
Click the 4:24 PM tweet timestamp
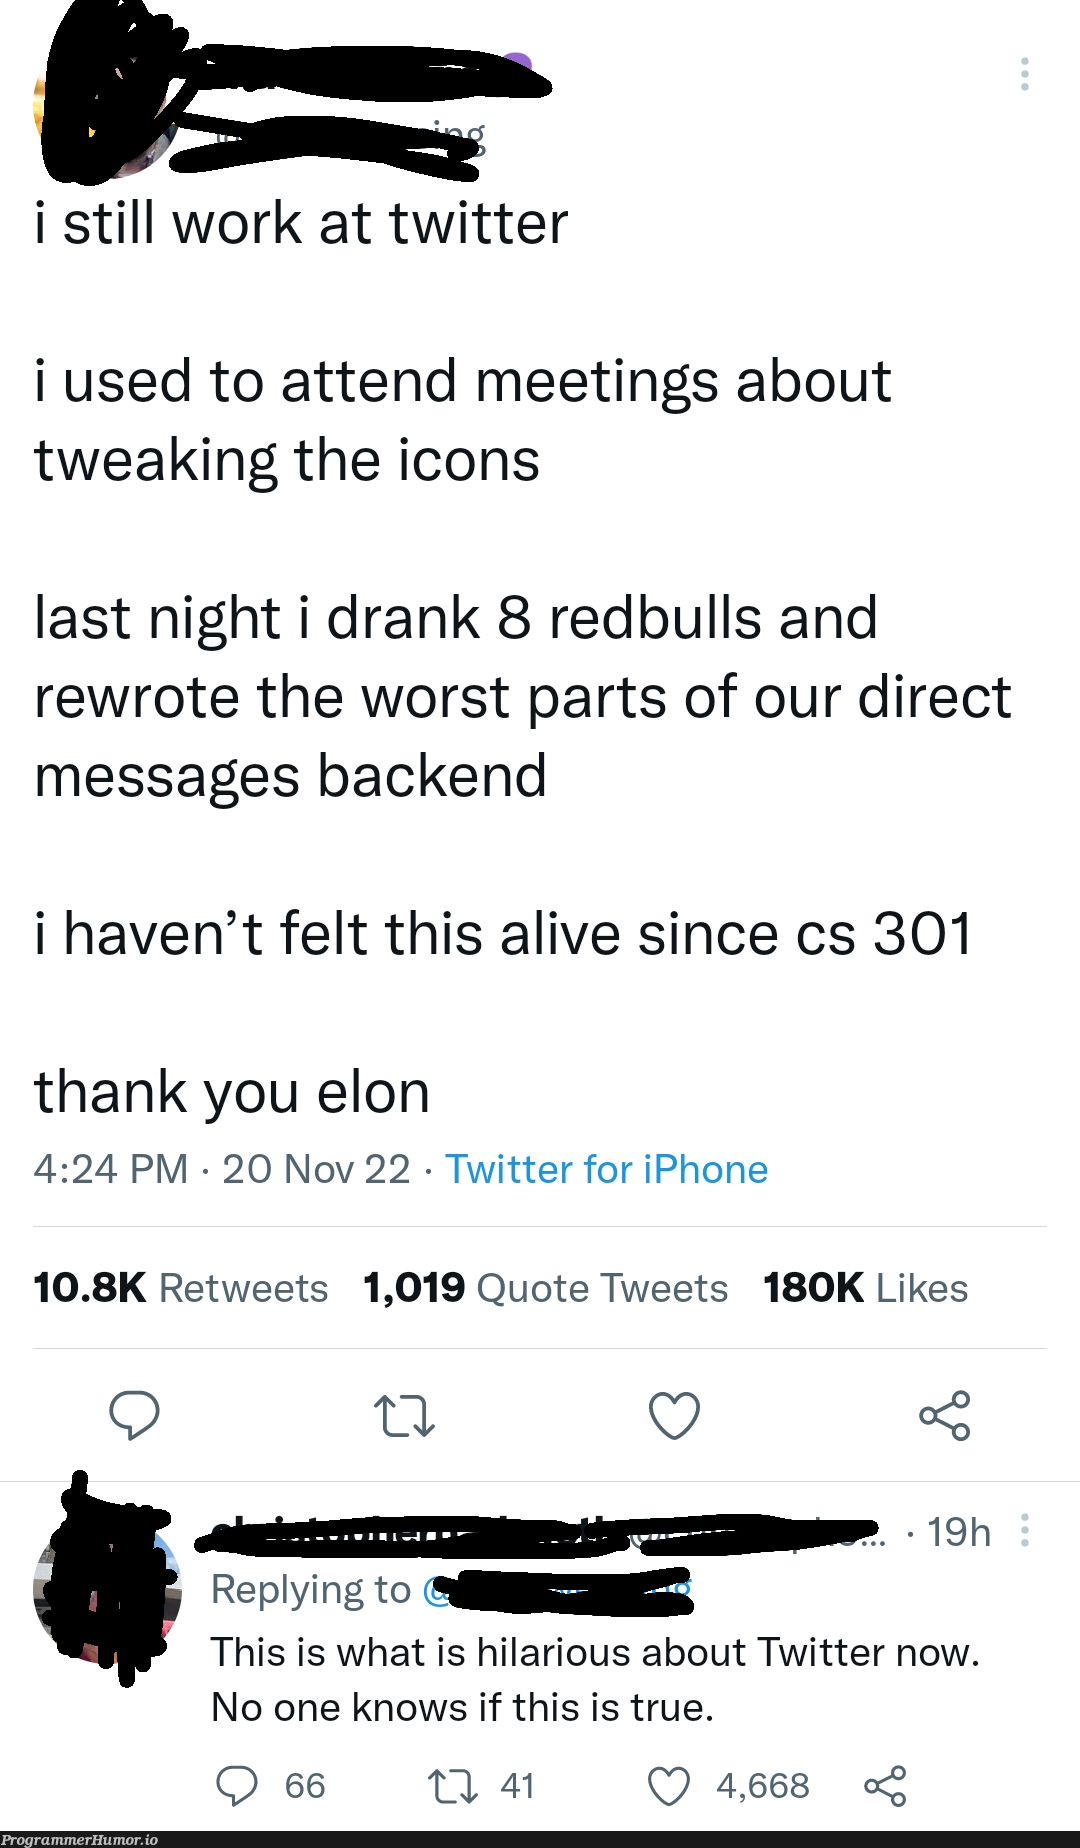click(x=110, y=1169)
